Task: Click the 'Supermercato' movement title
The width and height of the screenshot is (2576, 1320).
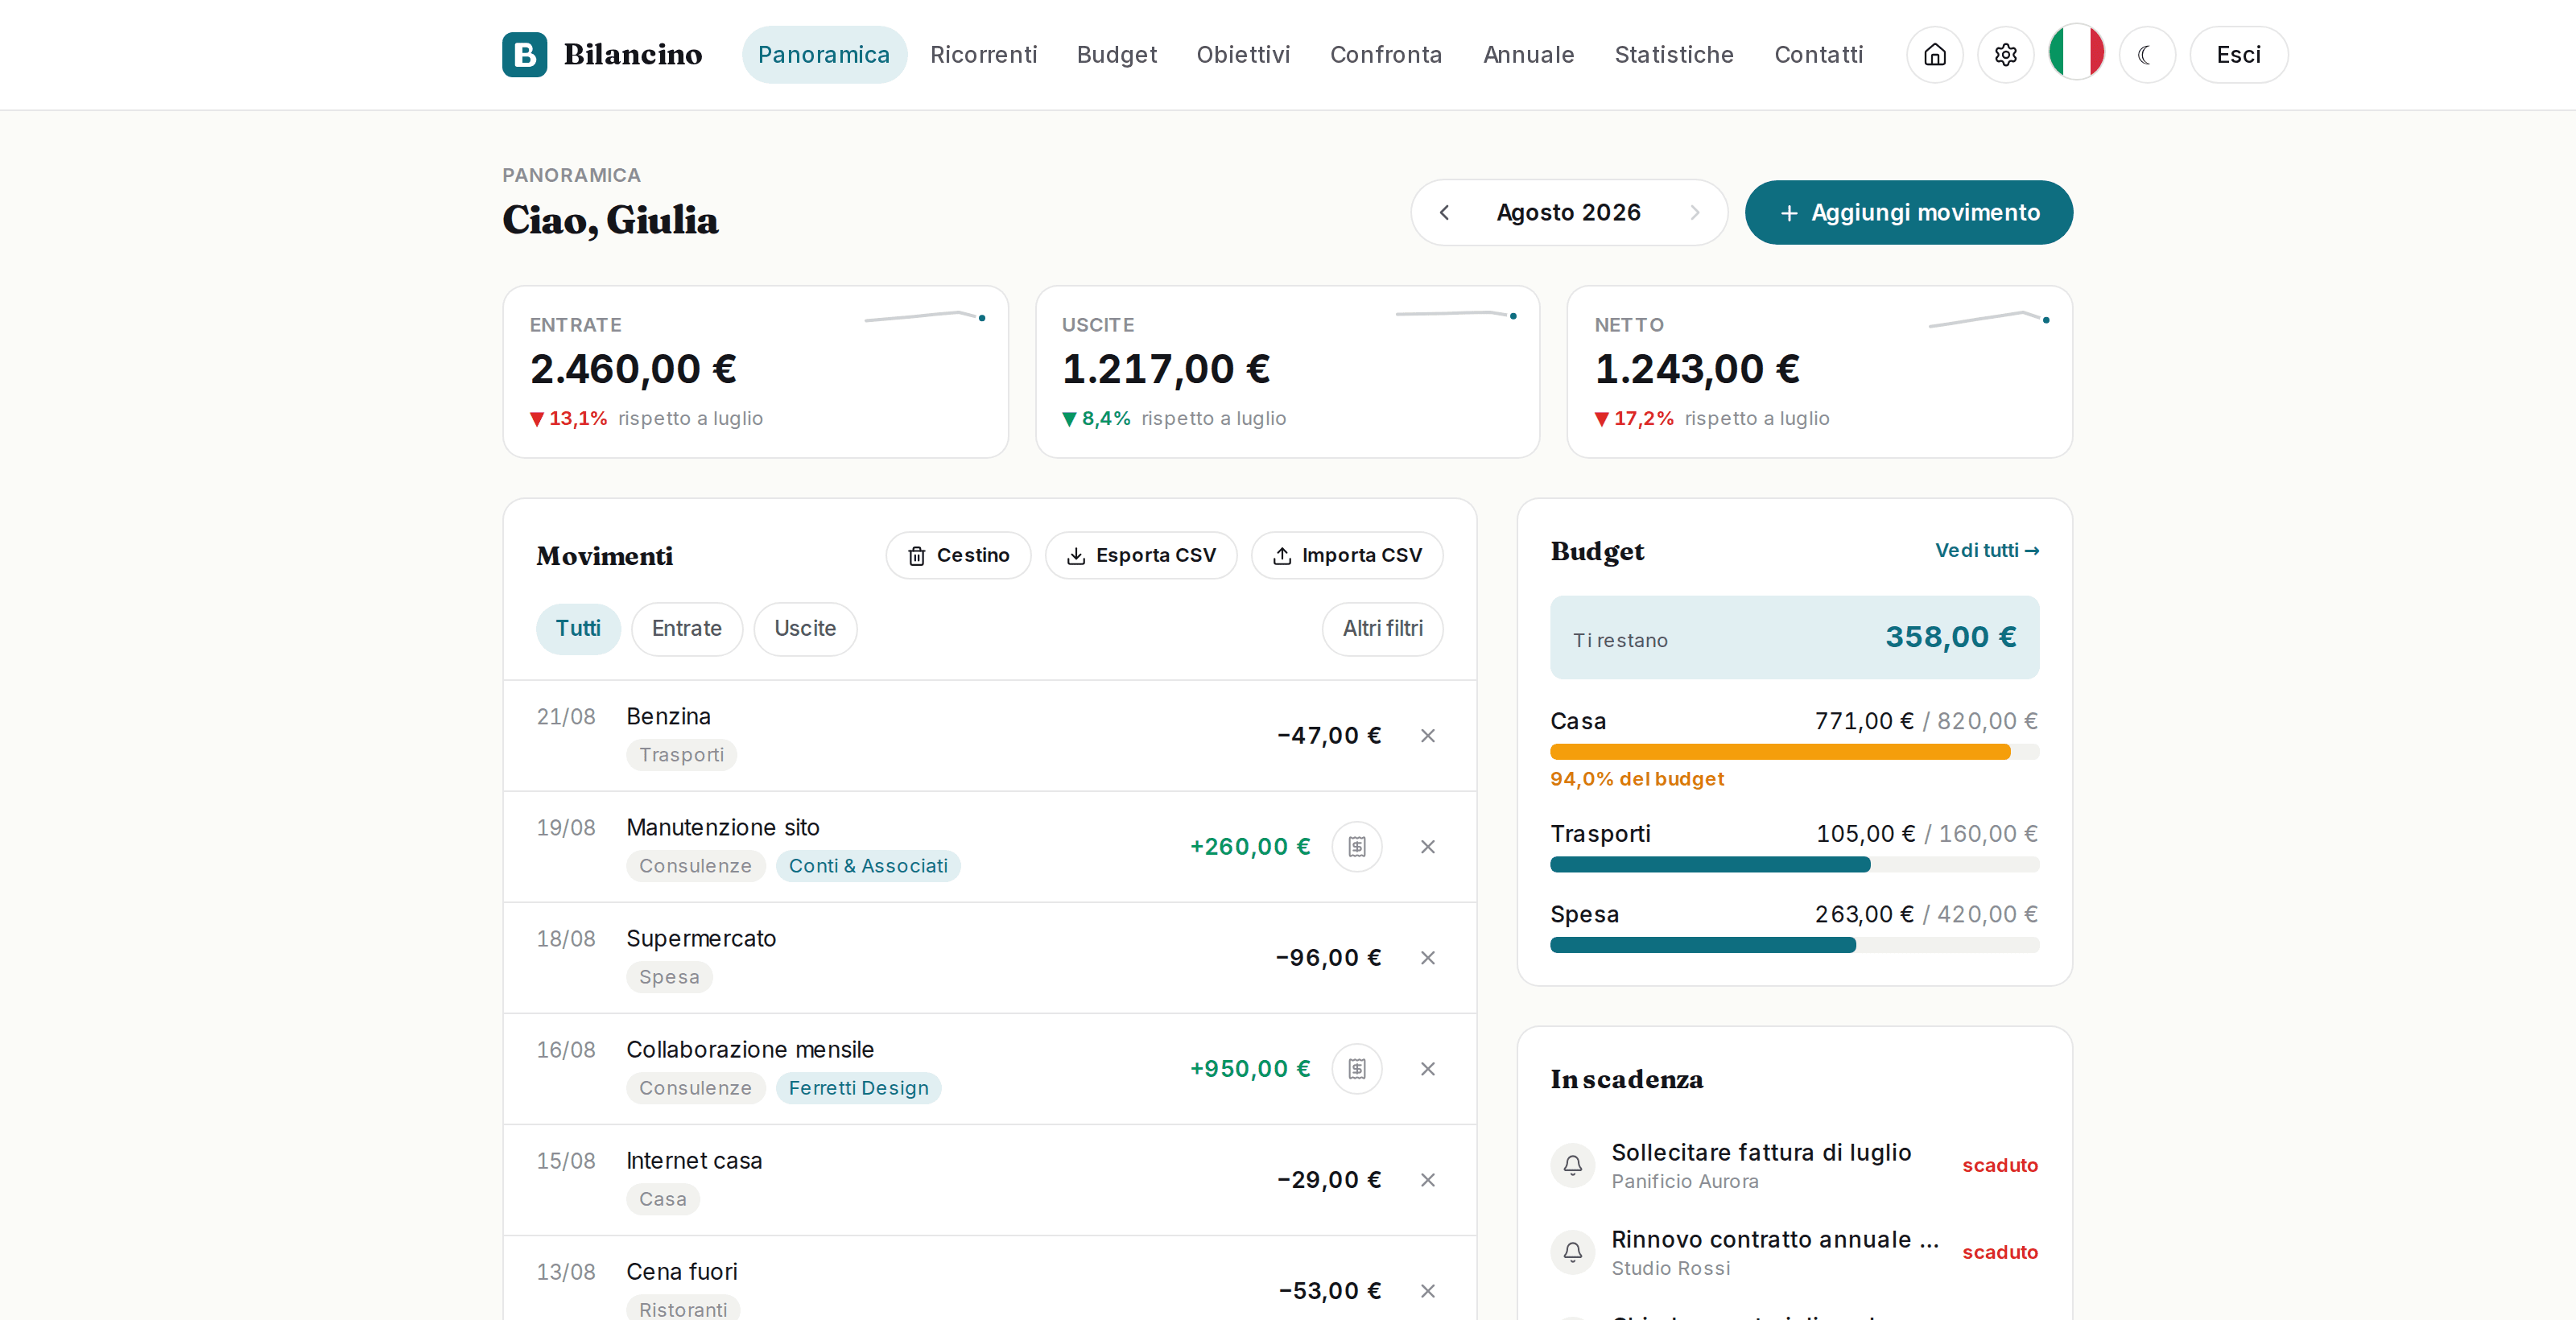Action: [x=701, y=939]
